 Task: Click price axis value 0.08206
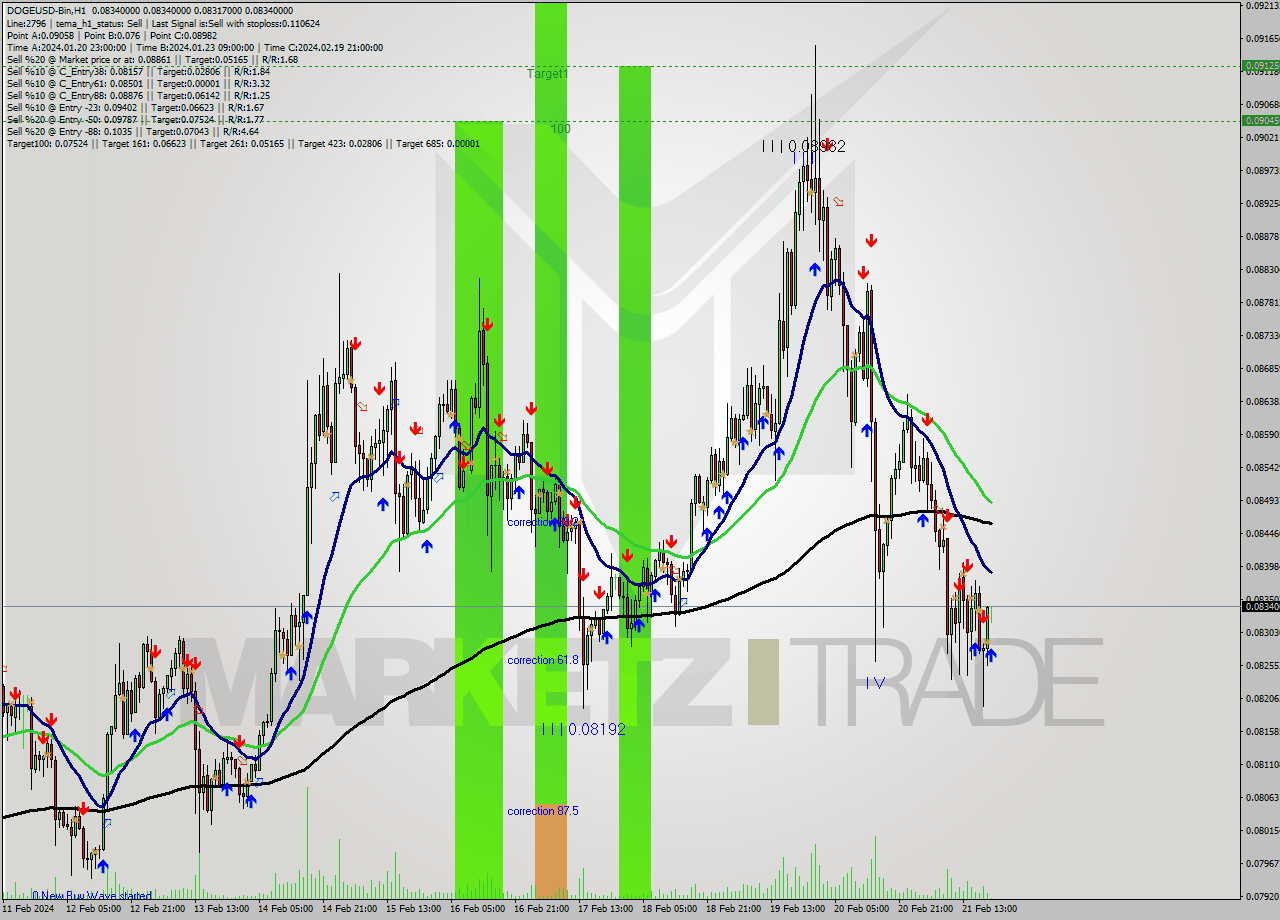point(1263,698)
